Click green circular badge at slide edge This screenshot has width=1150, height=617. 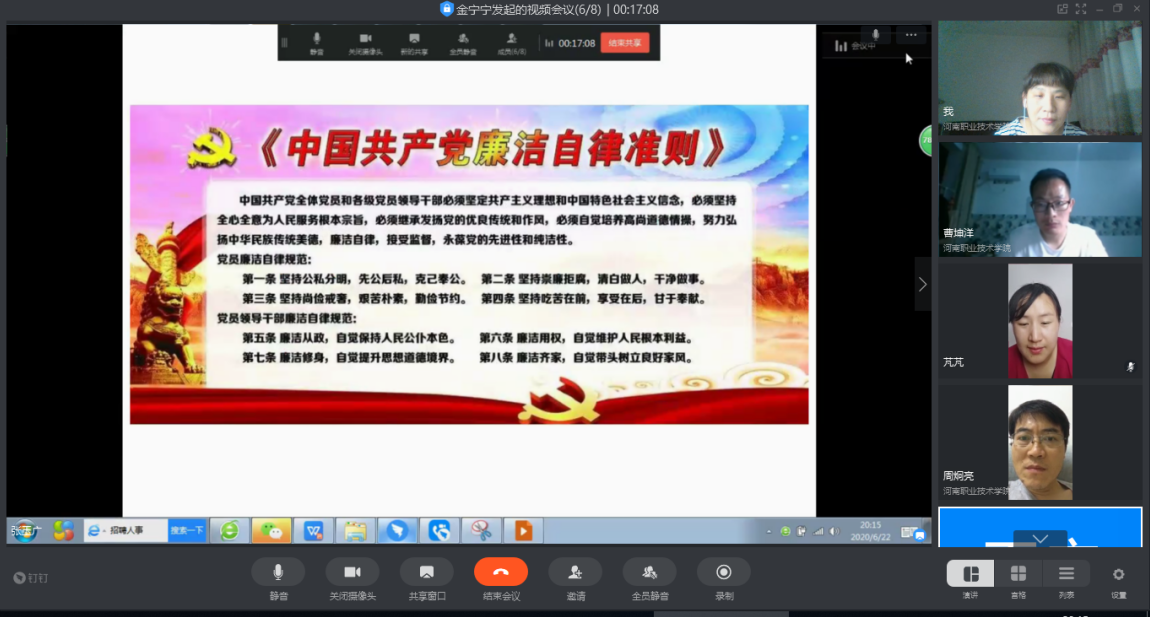pyautogui.click(x=926, y=140)
